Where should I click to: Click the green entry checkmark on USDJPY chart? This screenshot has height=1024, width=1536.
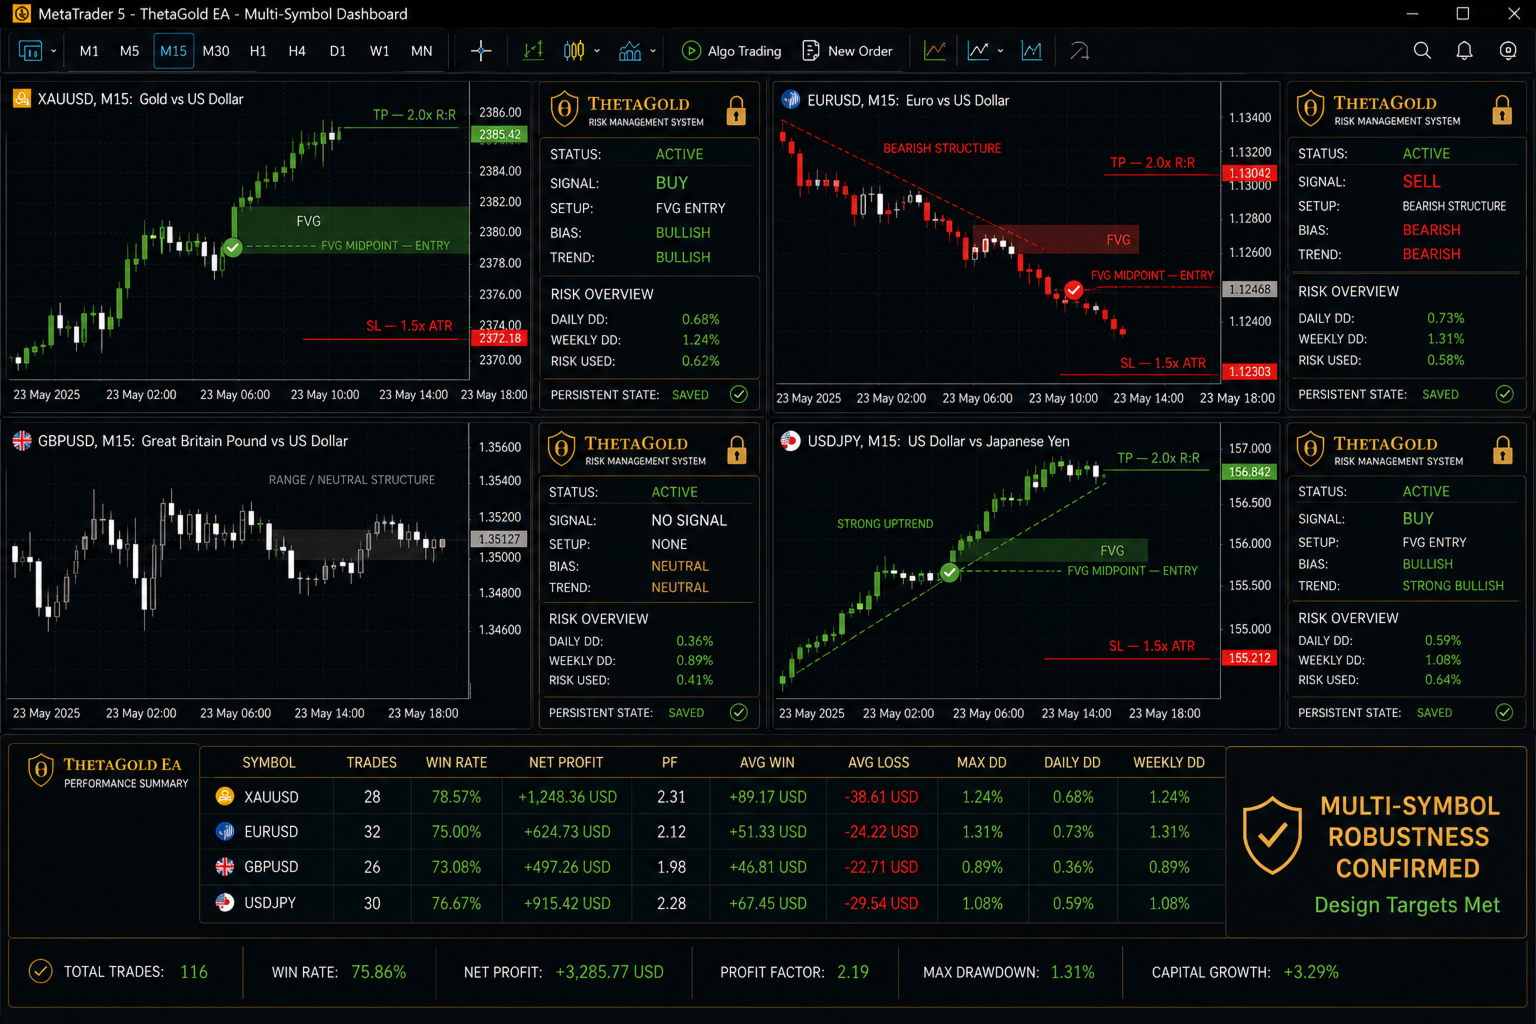point(950,573)
